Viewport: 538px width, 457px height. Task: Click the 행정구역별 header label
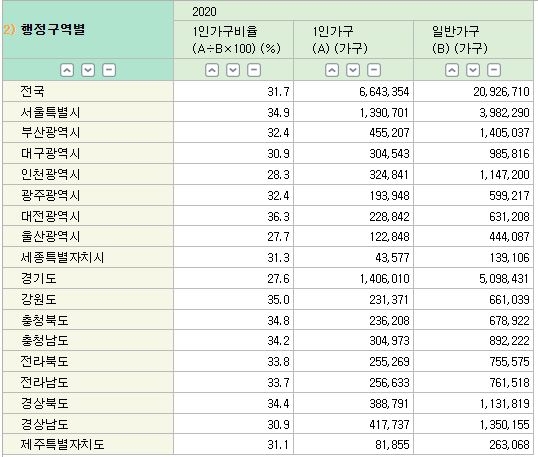(52, 30)
